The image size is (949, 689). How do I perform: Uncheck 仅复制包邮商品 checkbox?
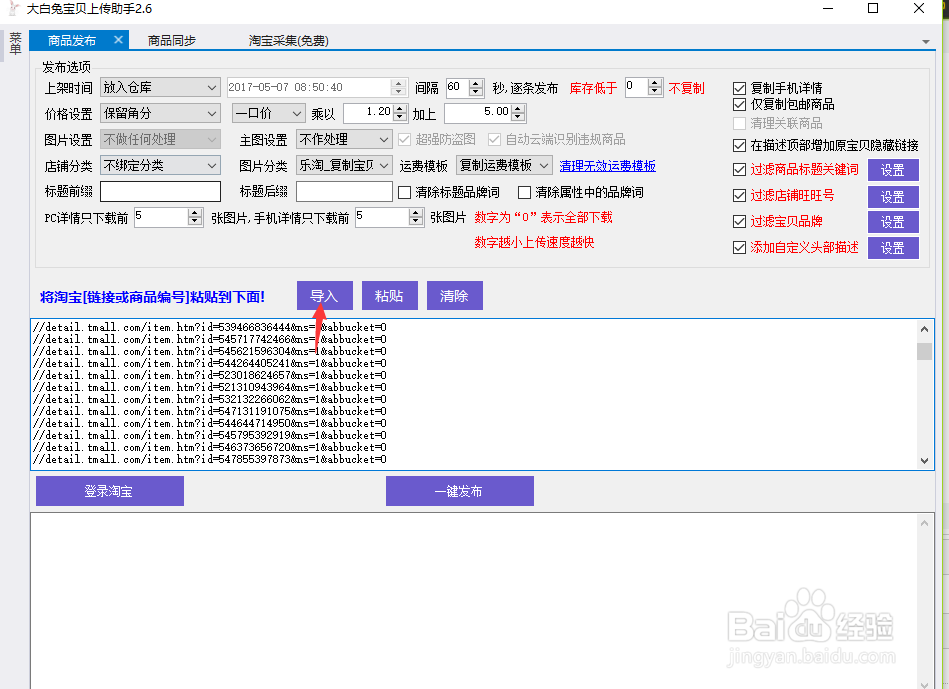coord(739,105)
